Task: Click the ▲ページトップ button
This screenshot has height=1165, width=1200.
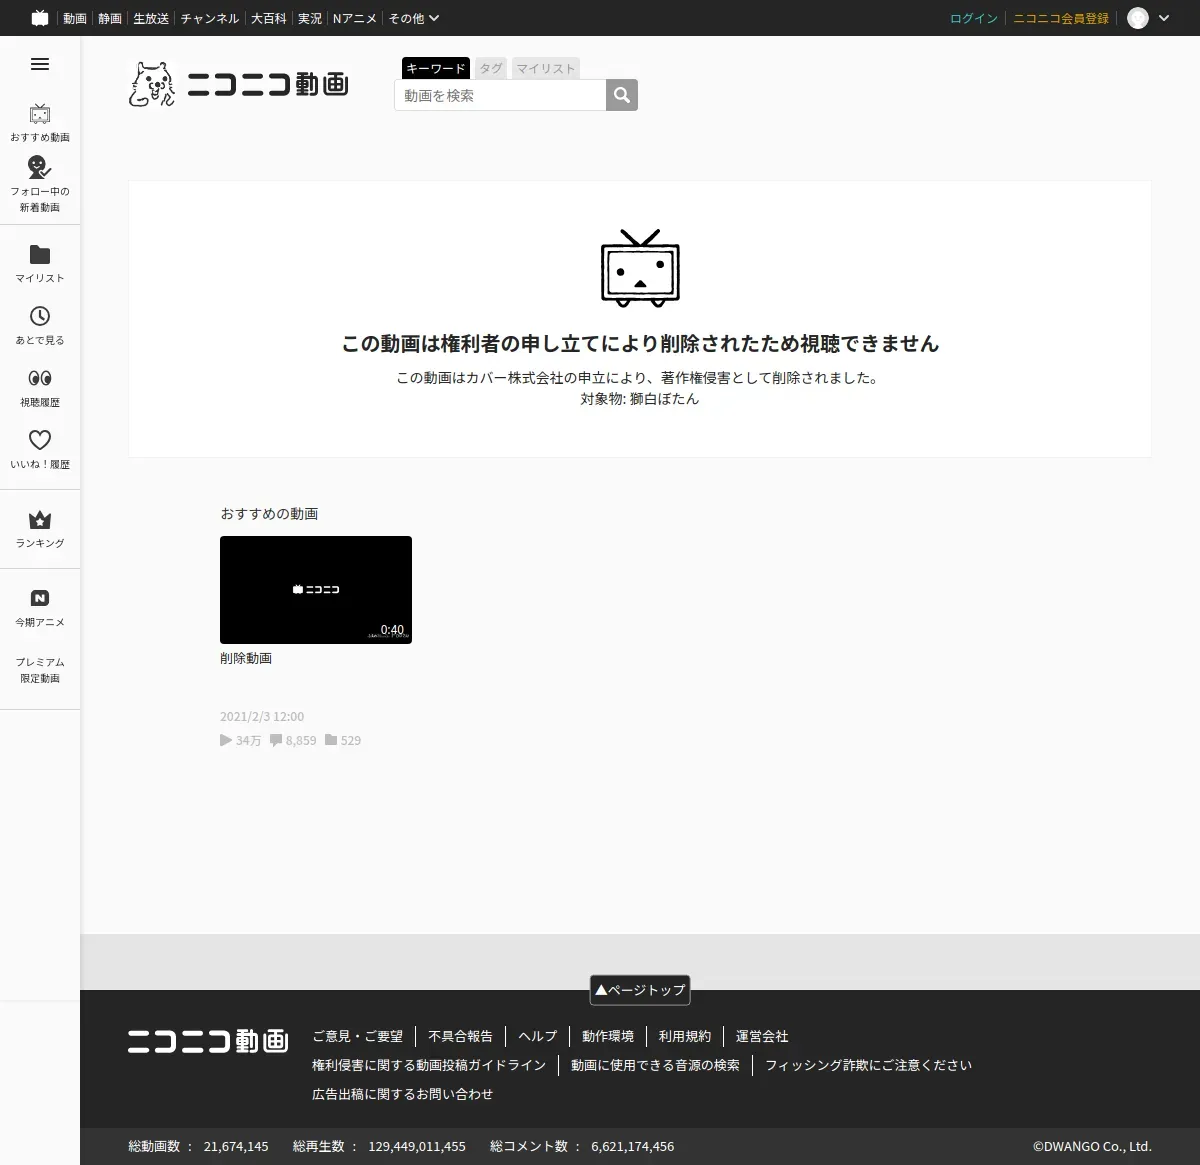Action: click(x=640, y=990)
